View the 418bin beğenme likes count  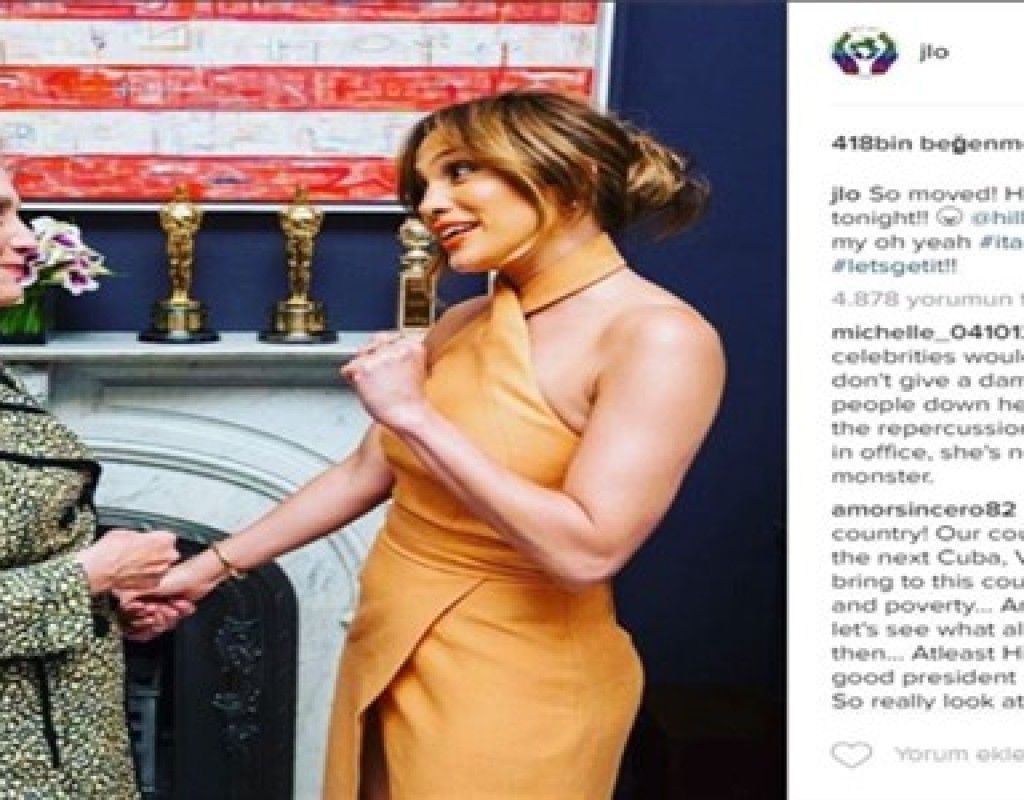click(x=927, y=144)
